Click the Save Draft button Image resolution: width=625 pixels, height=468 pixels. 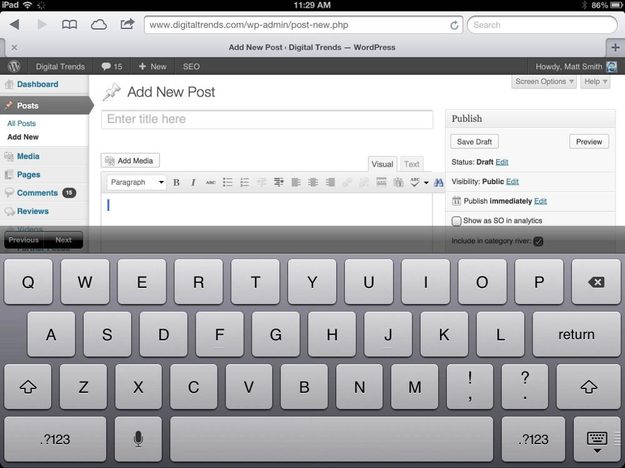pyautogui.click(x=474, y=142)
